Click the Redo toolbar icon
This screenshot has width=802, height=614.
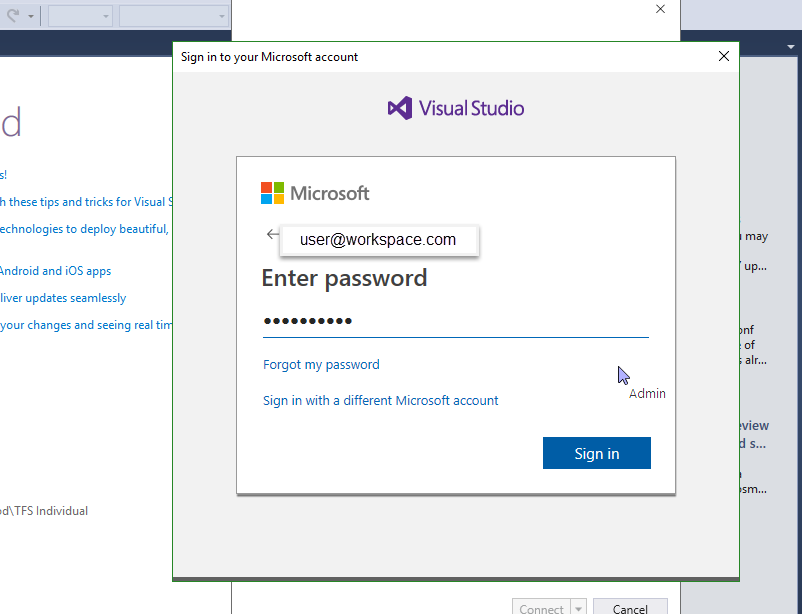(x=13, y=16)
